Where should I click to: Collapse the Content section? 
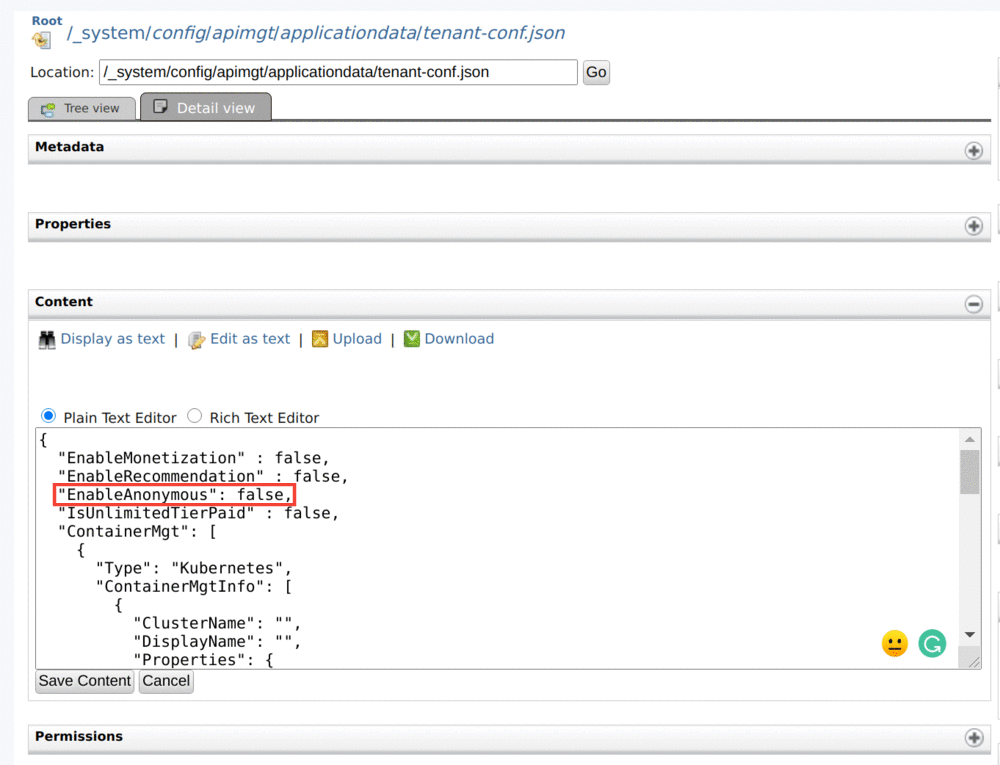(973, 304)
